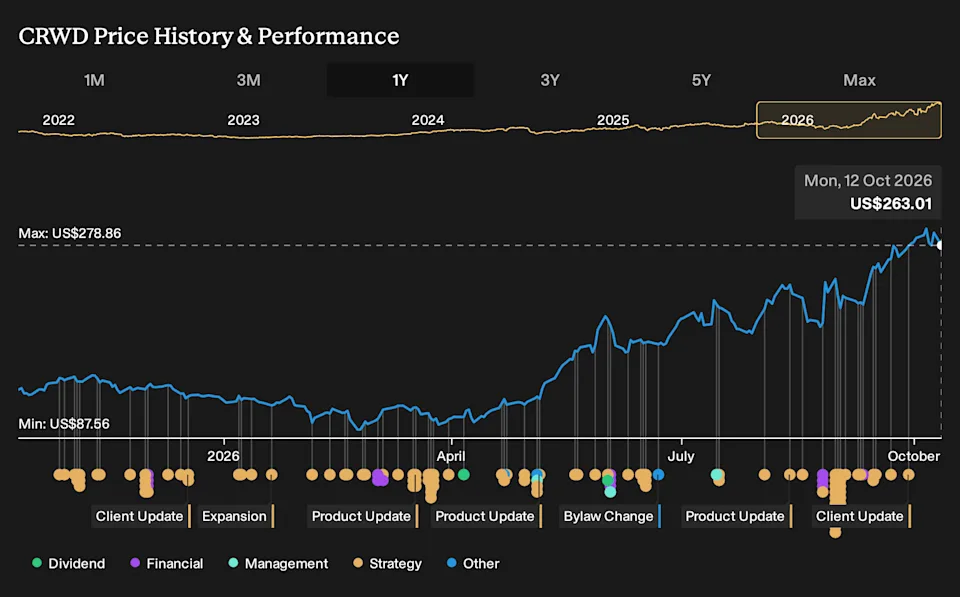Click the CRWD Price History & Performance title

[x=209, y=36]
